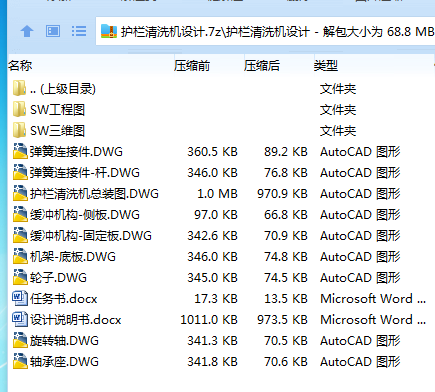The height and width of the screenshot is (392, 435).
Task: Click the icon of 缓冲机构-固定板.DWG
Action: [20, 235]
